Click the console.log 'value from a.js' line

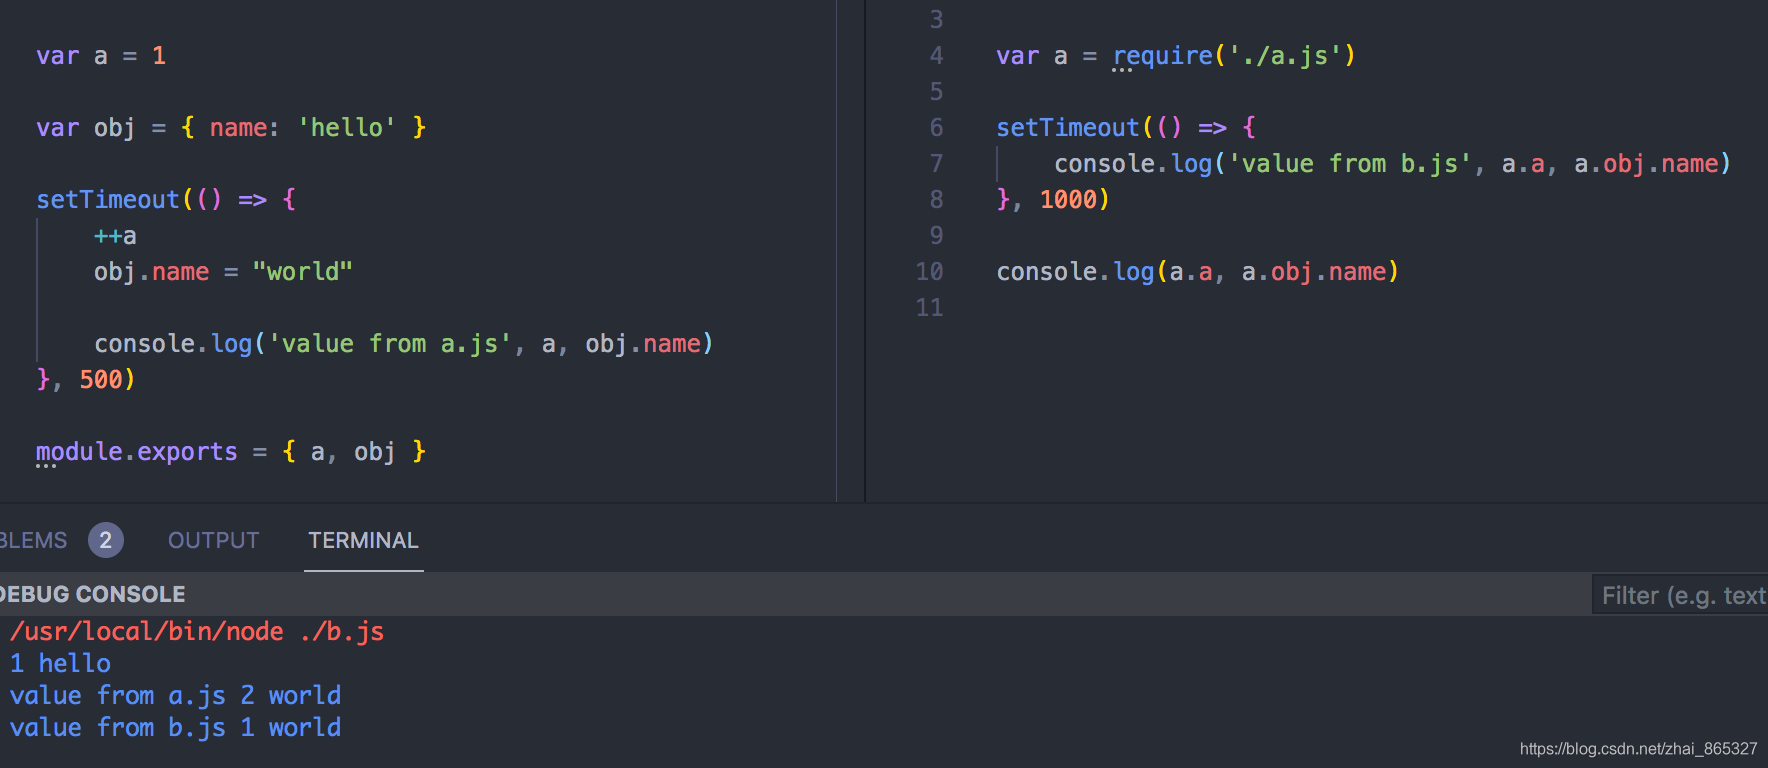pyautogui.click(x=403, y=344)
